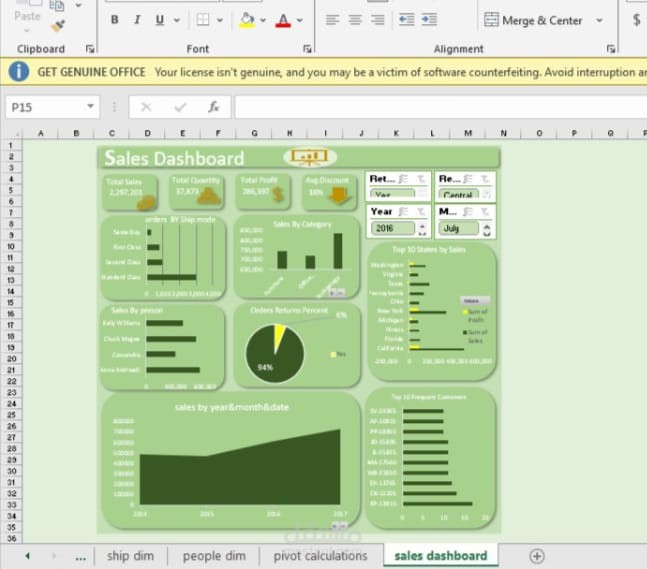Screen dimensions: 647x569
Task: Click the accounting dollar format icon
Action: coord(637,20)
